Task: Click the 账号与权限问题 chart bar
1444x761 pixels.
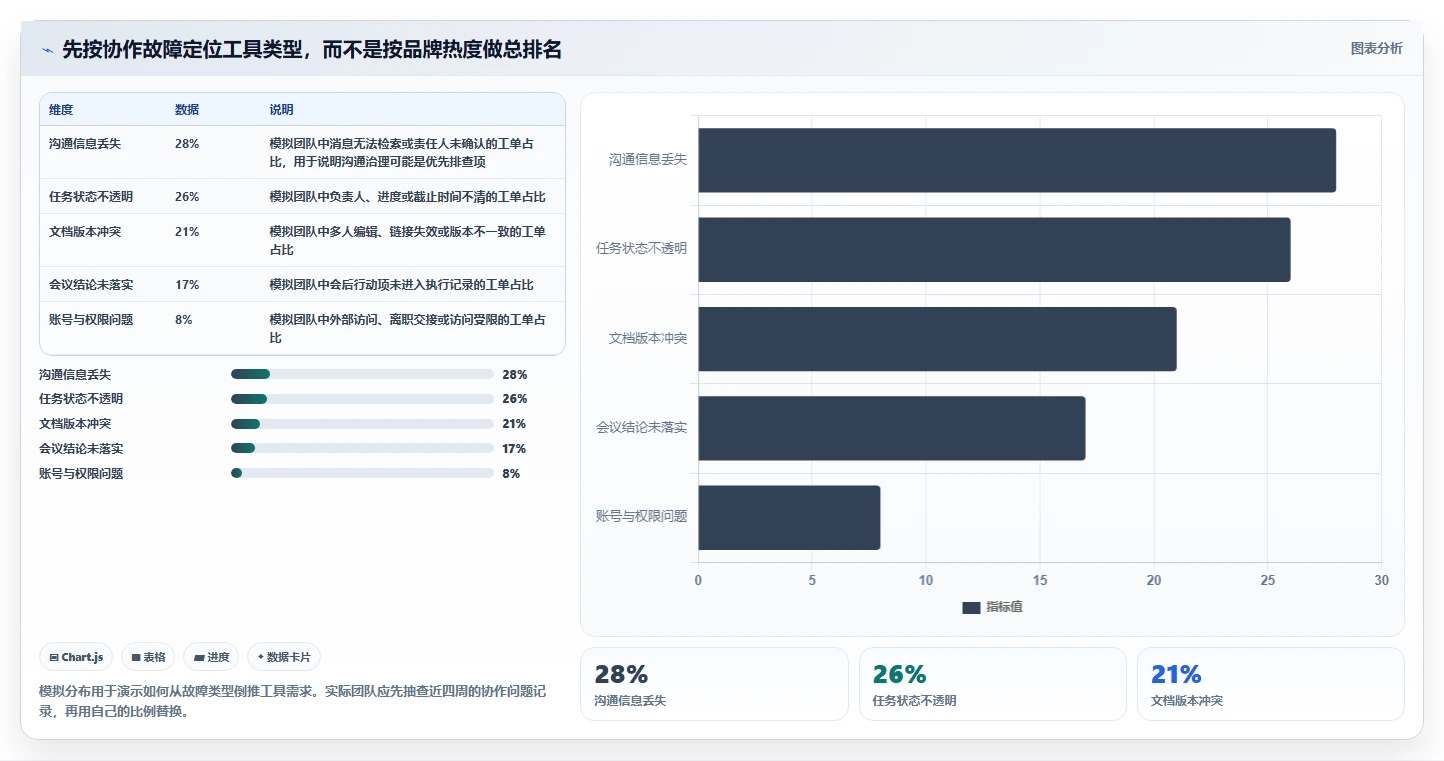Action: (789, 517)
